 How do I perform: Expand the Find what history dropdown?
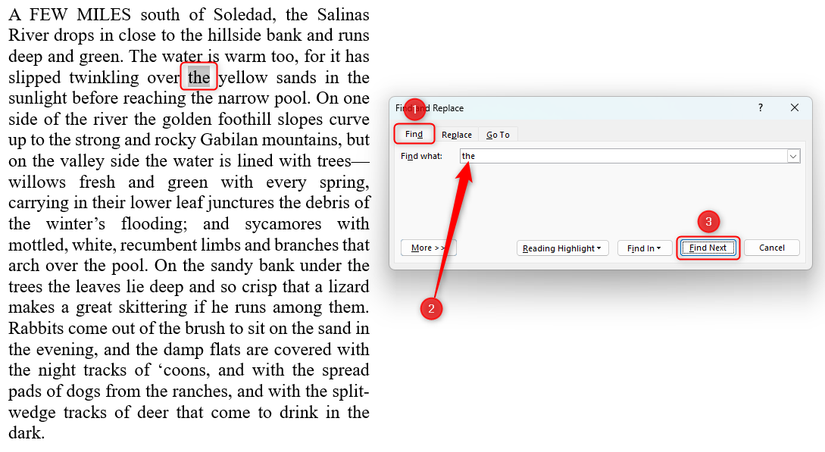pos(793,156)
